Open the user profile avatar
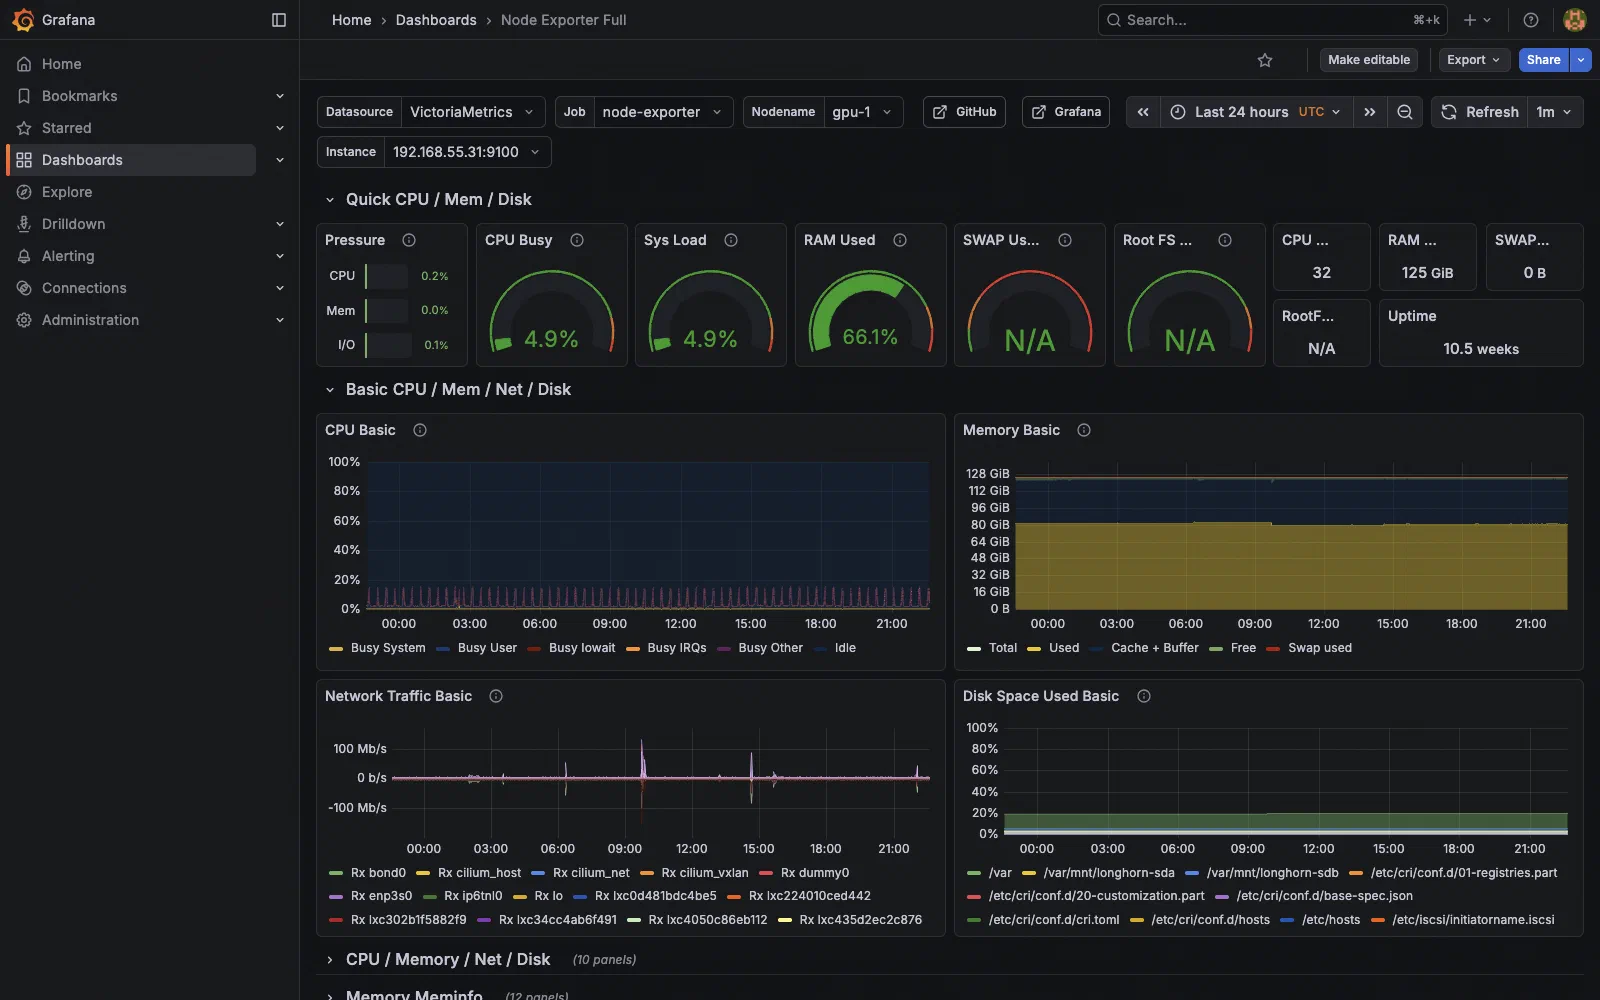 [1575, 20]
